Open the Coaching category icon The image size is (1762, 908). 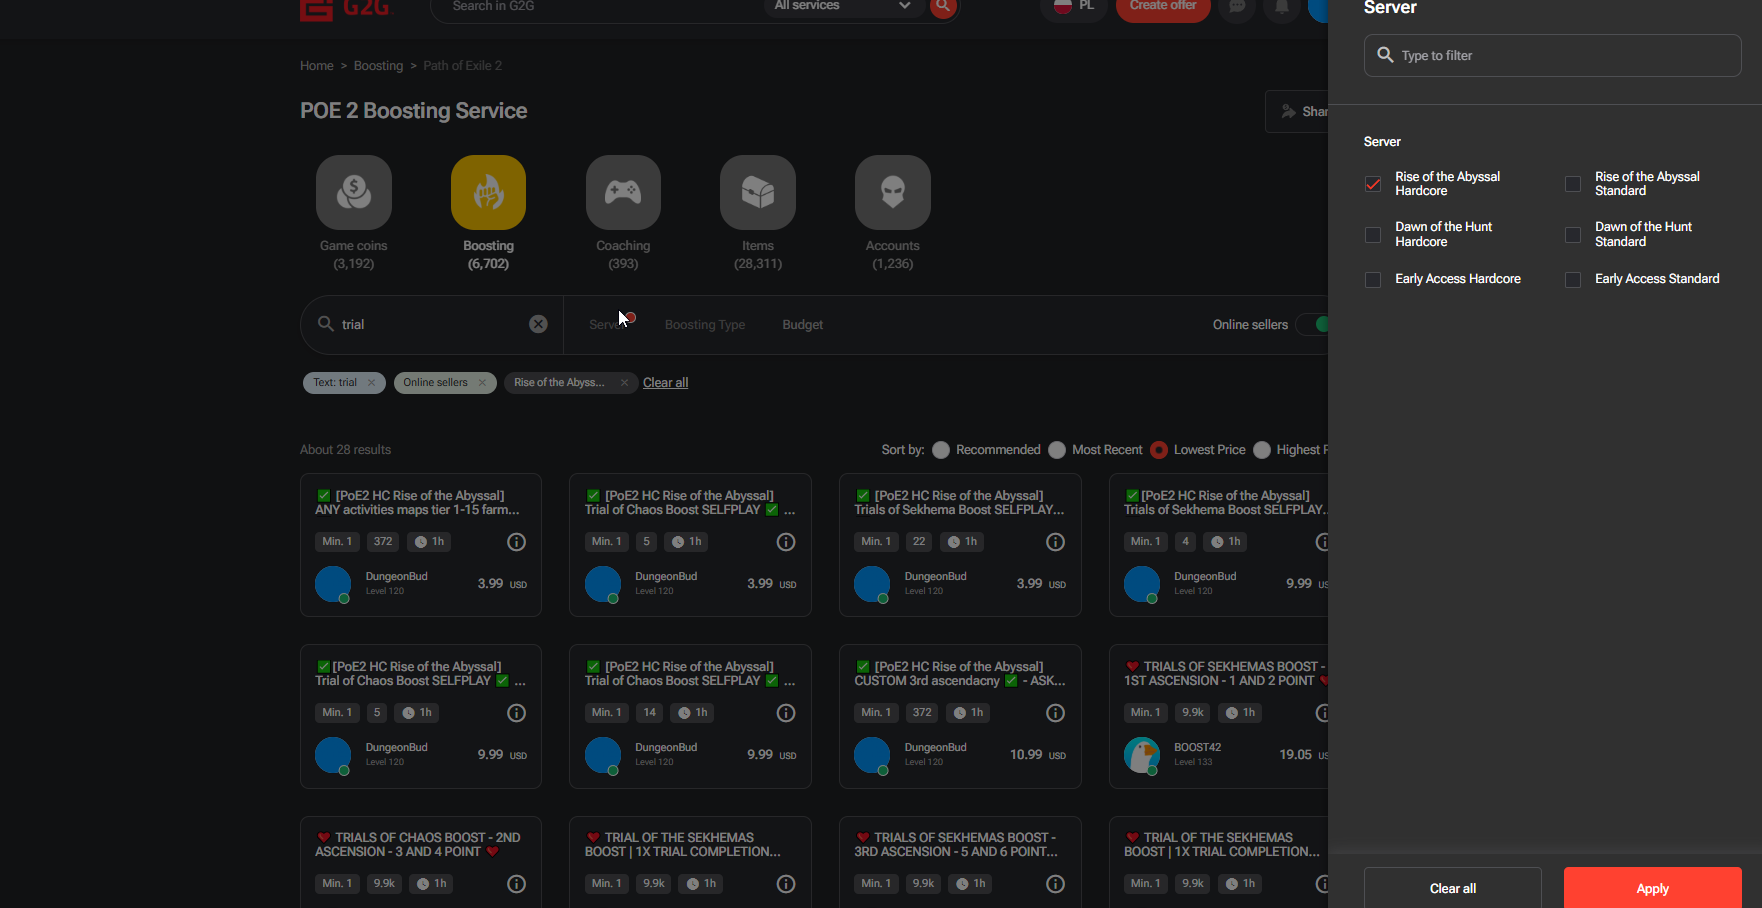[623, 192]
